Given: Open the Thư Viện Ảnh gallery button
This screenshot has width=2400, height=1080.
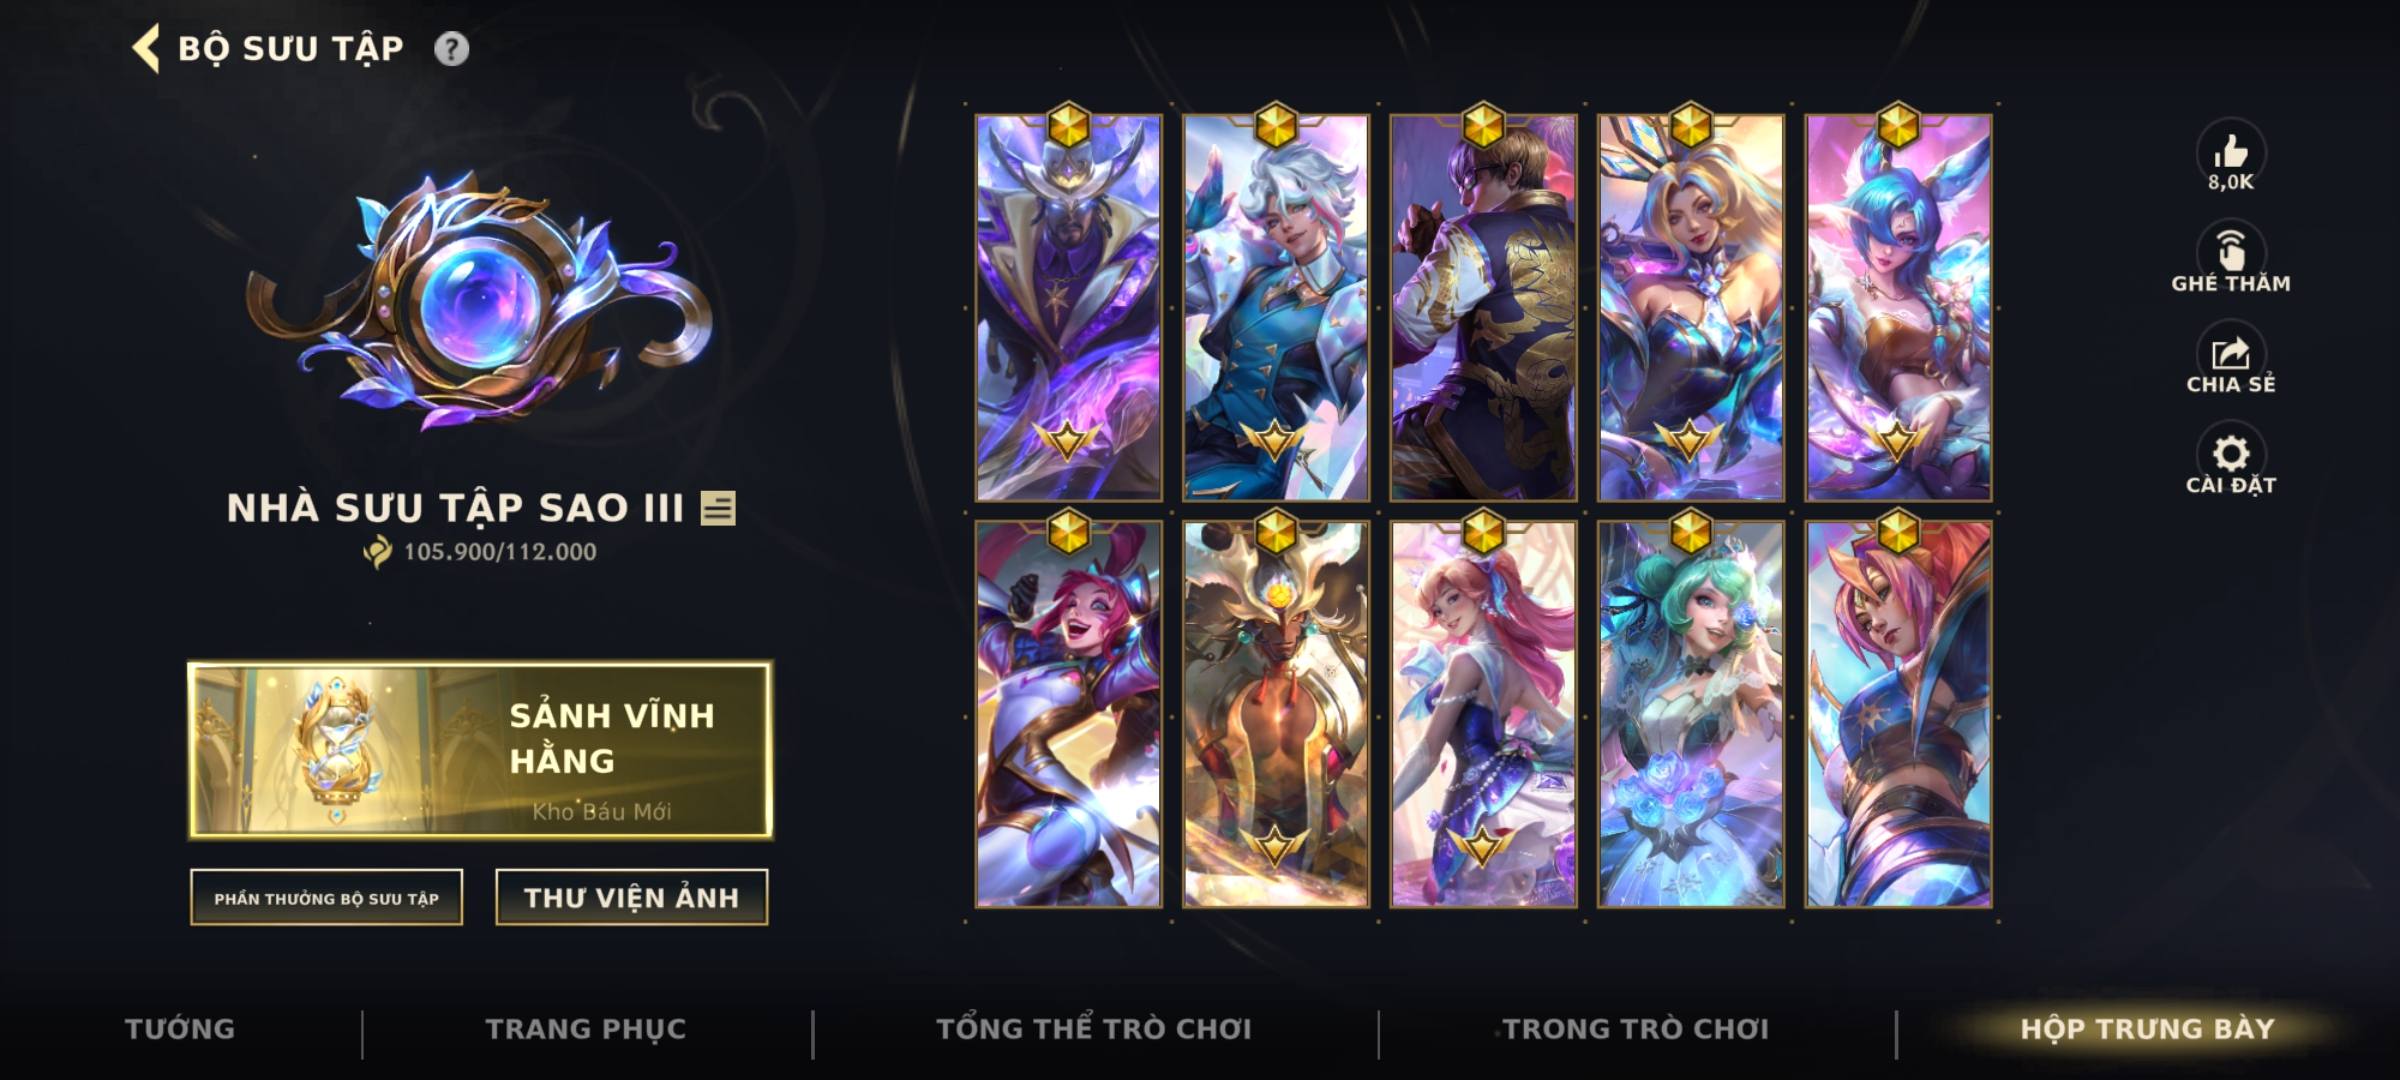Looking at the screenshot, I should pos(632,898).
